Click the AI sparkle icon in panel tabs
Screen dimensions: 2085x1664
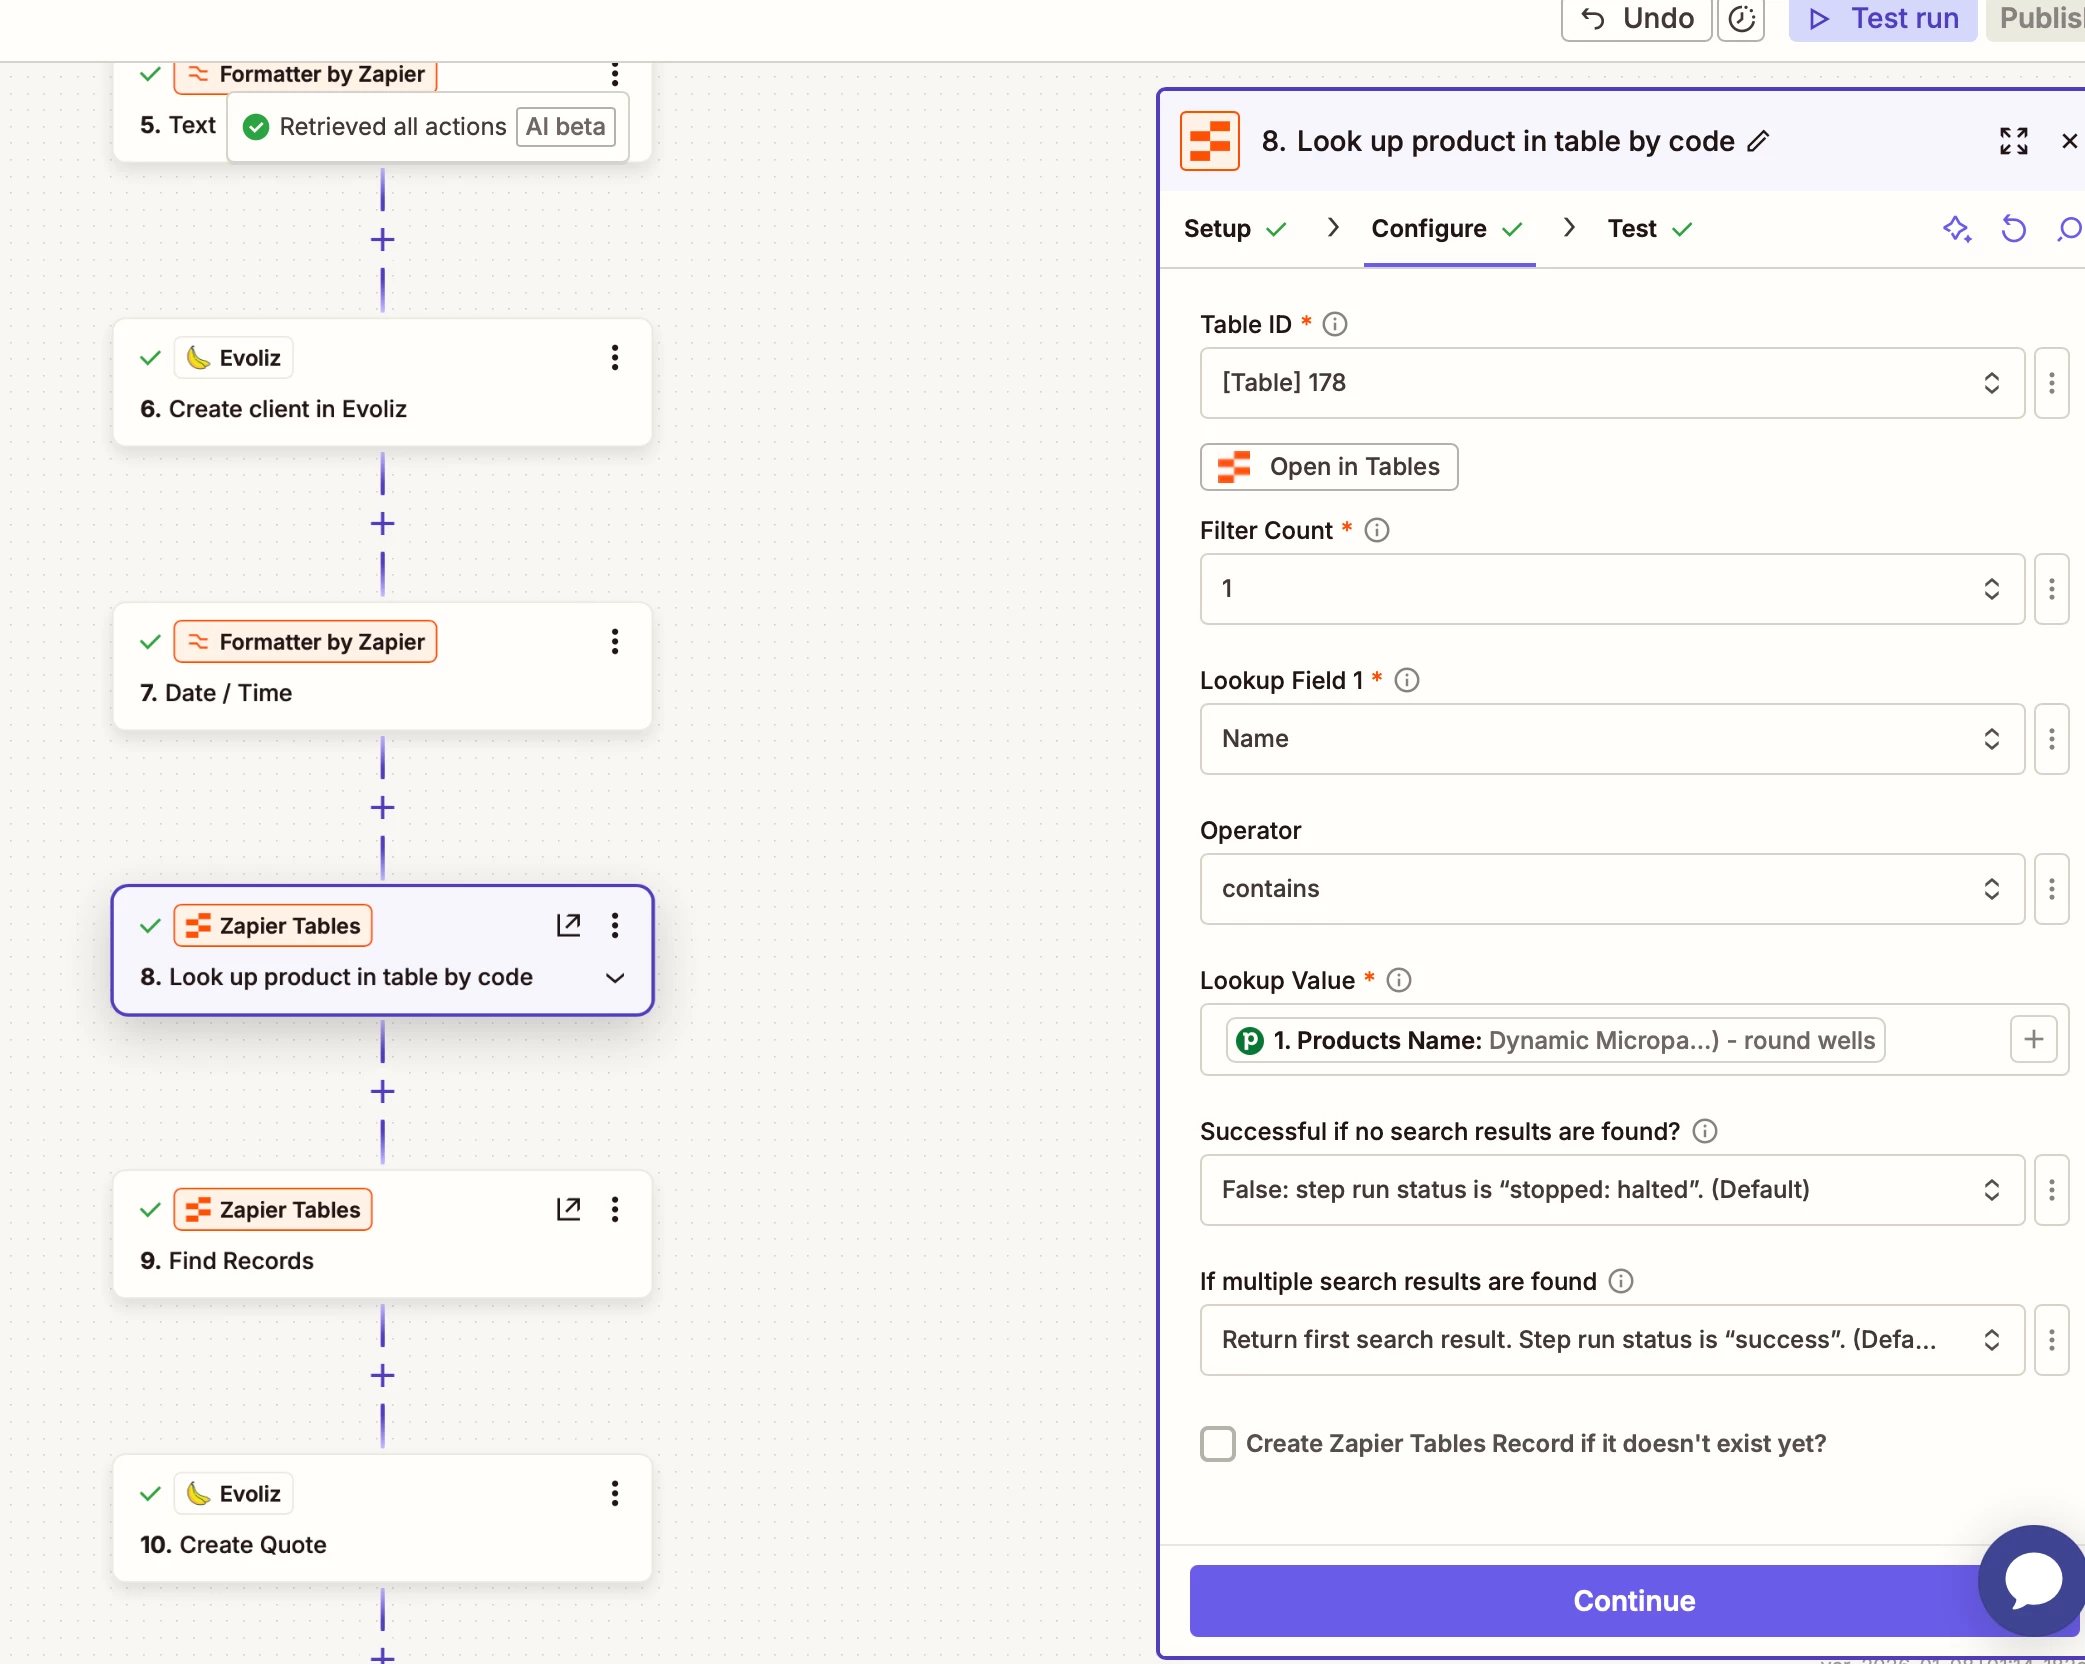click(x=1956, y=229)
